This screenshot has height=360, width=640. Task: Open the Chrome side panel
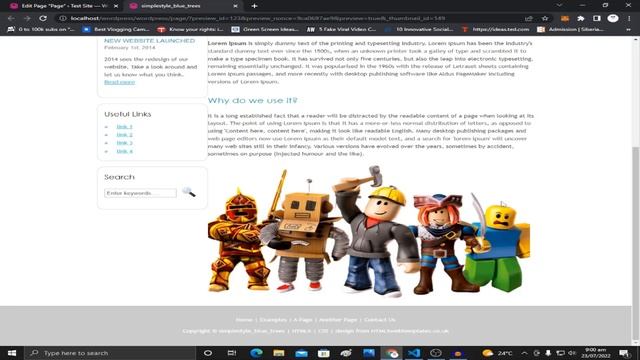click(597, 18)
